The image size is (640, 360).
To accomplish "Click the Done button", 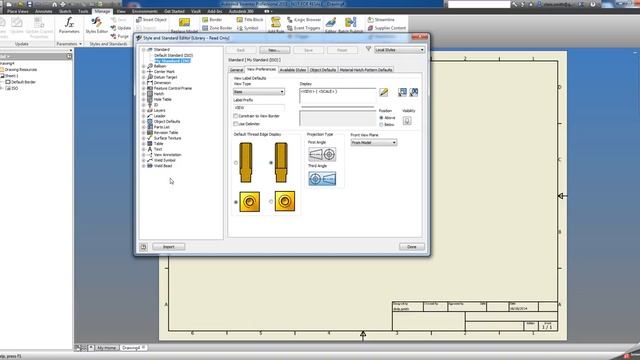I will click(412, 247).
